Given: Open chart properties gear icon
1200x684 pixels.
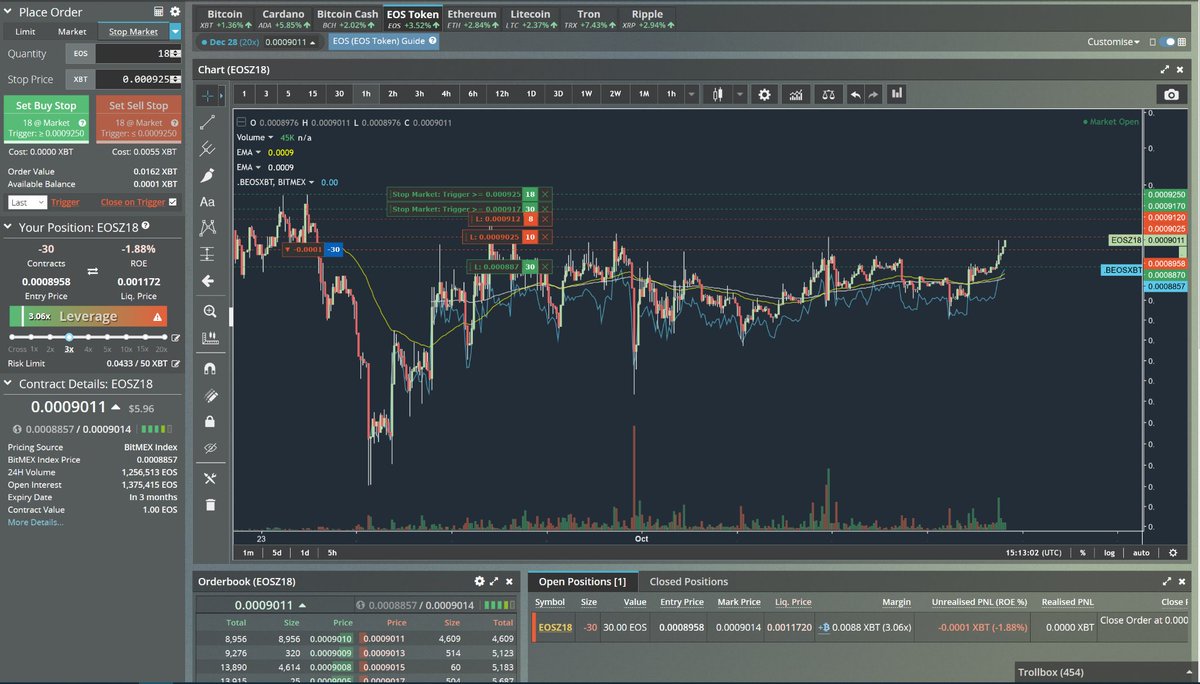Looking at the screenshot, I should [x=765, y=93].
